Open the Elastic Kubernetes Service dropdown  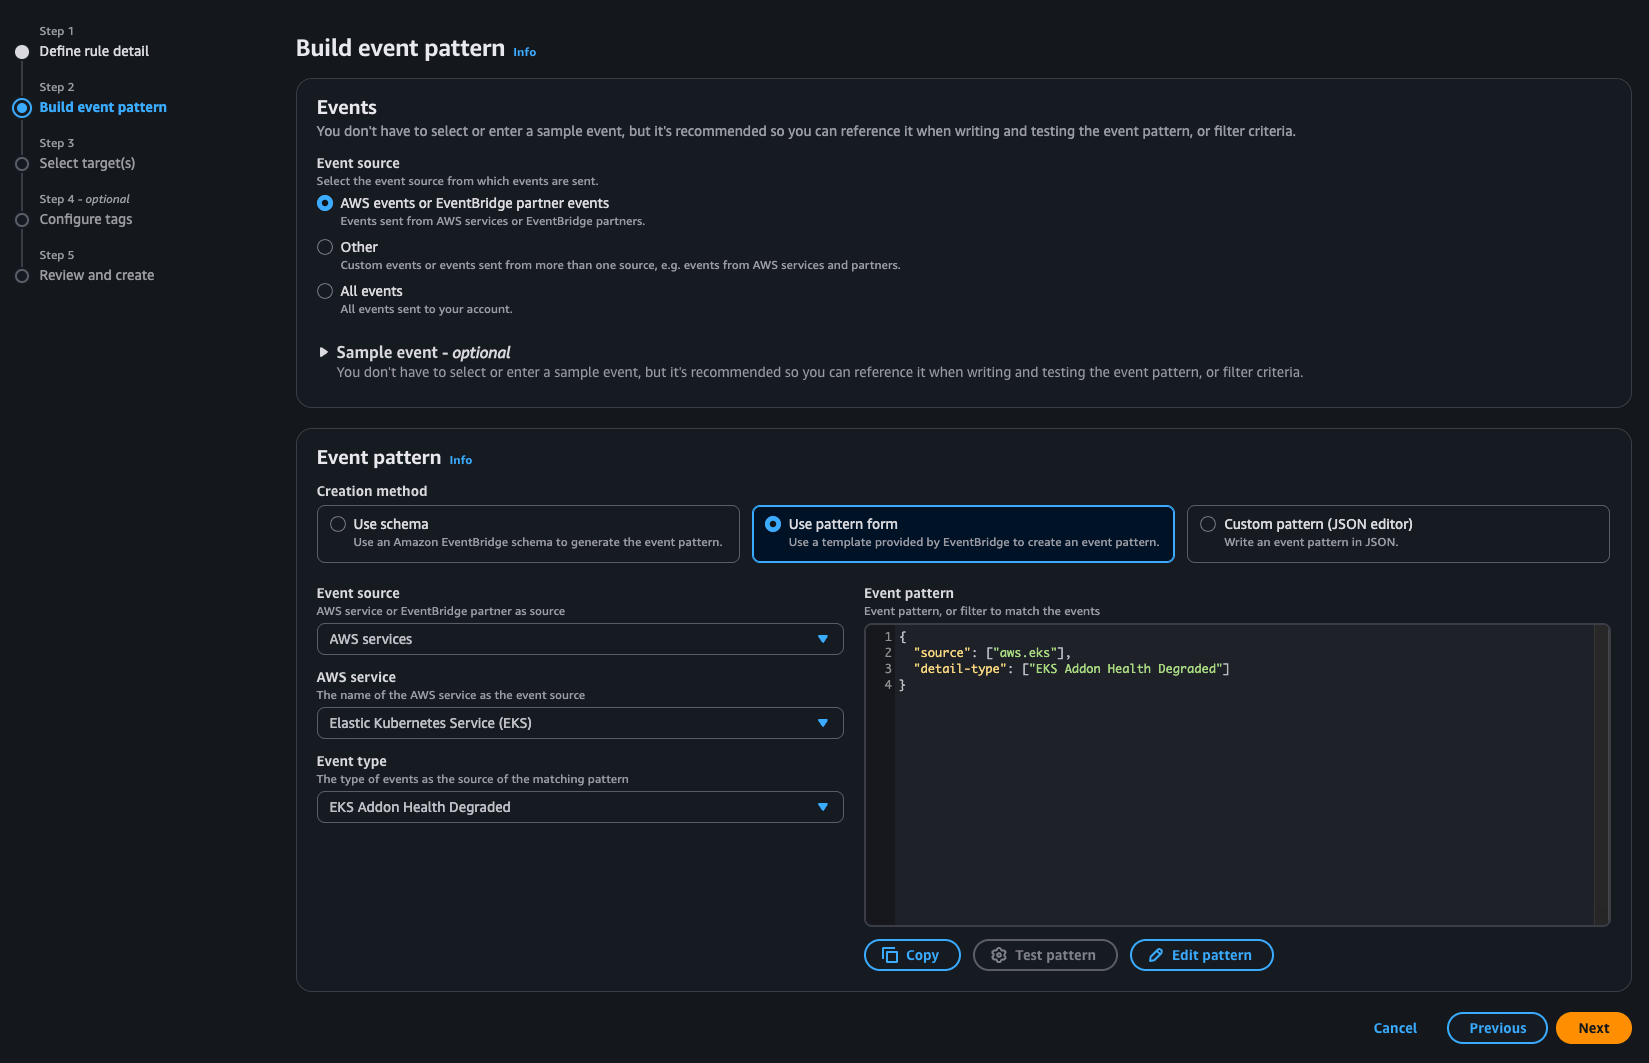(x=579, y=723)
